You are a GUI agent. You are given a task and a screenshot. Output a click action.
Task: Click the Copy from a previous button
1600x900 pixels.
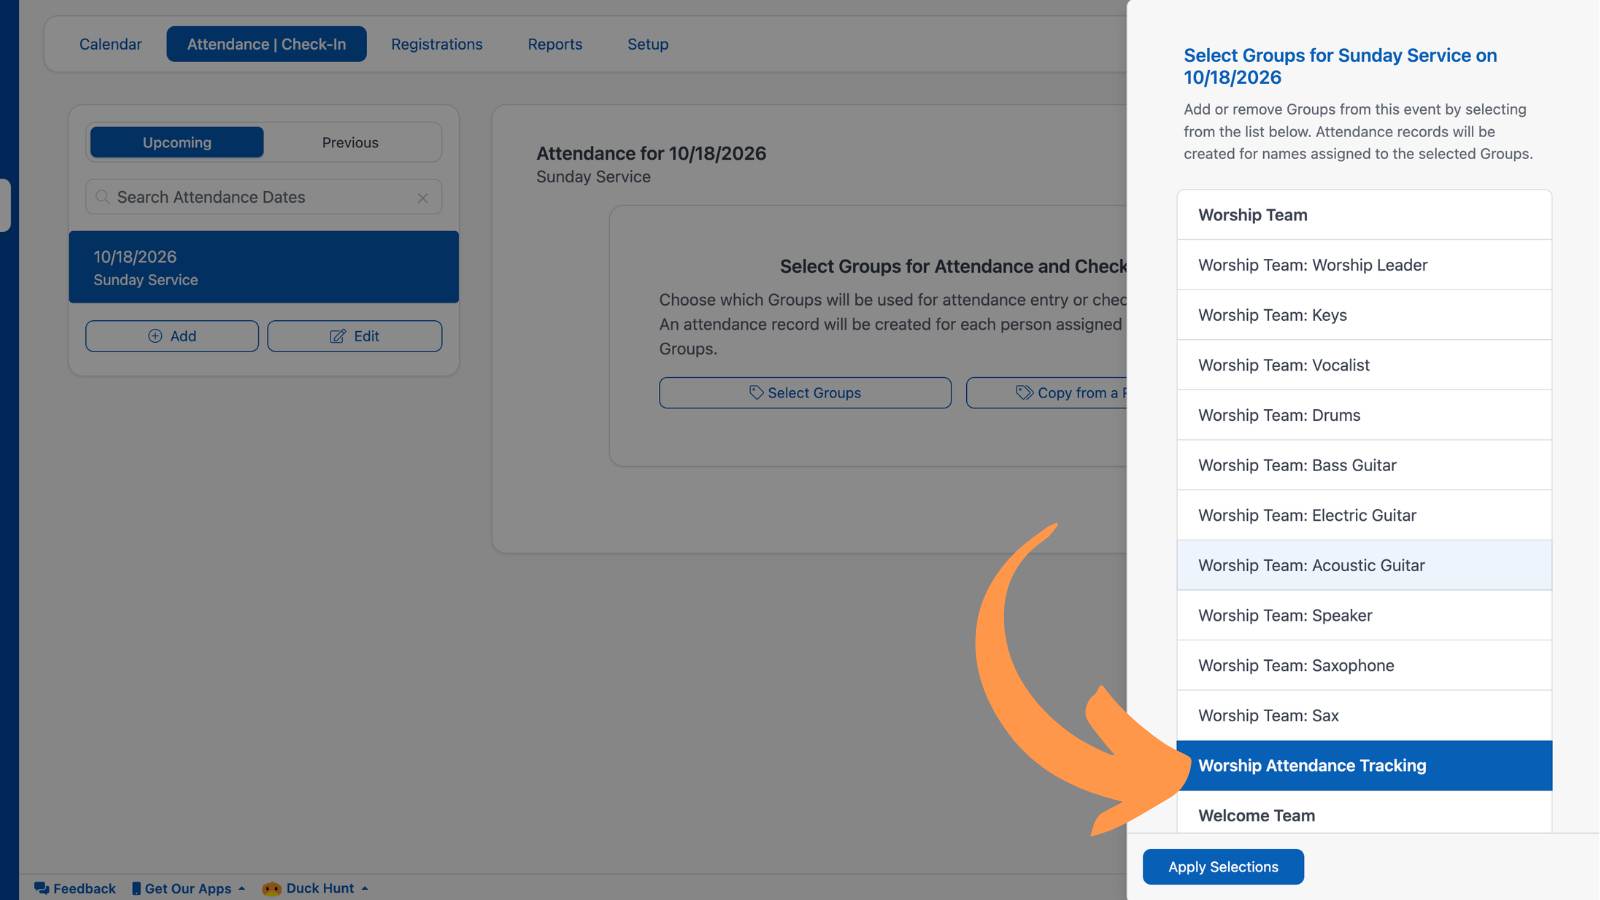tap(1047, 393)
